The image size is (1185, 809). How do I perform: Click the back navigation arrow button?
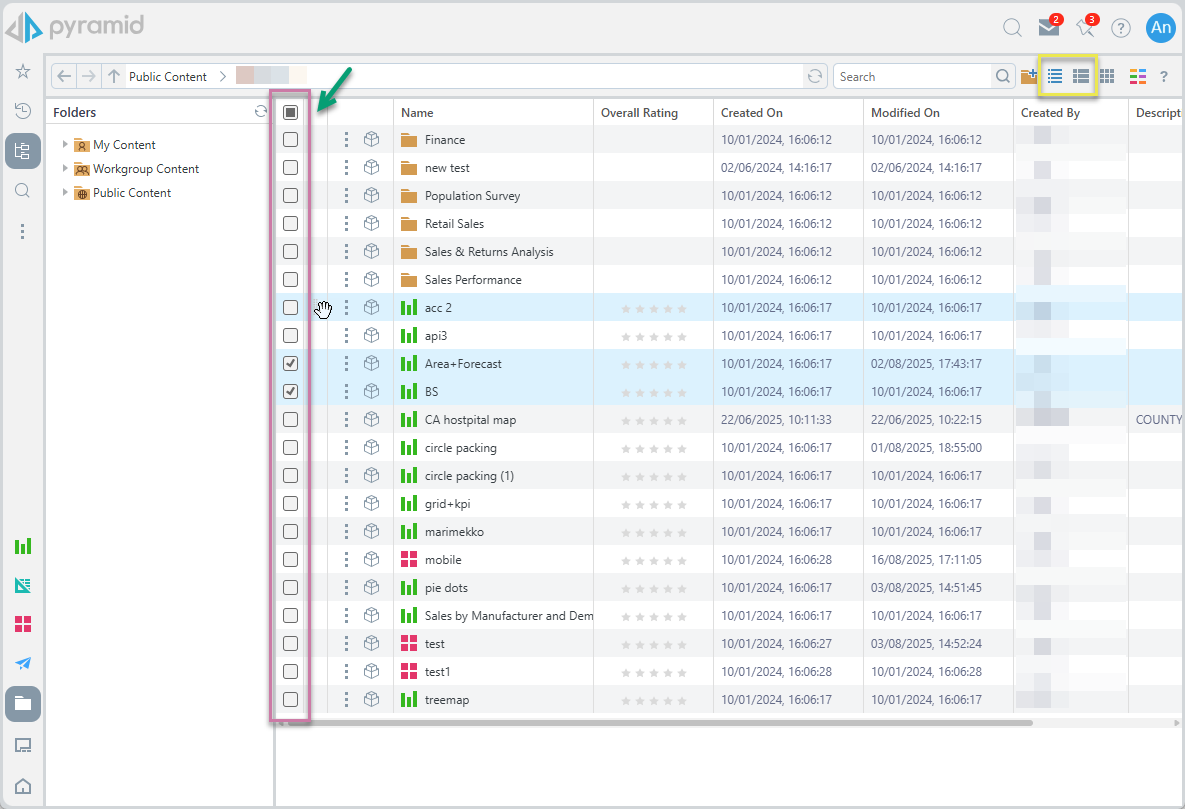(x=64, y=76)
